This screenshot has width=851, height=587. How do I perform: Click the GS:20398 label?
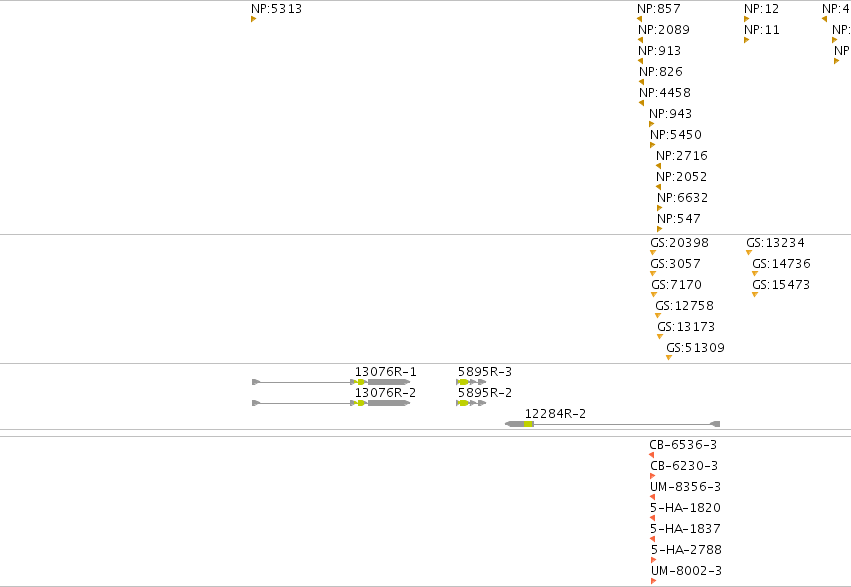pos(679,243)
